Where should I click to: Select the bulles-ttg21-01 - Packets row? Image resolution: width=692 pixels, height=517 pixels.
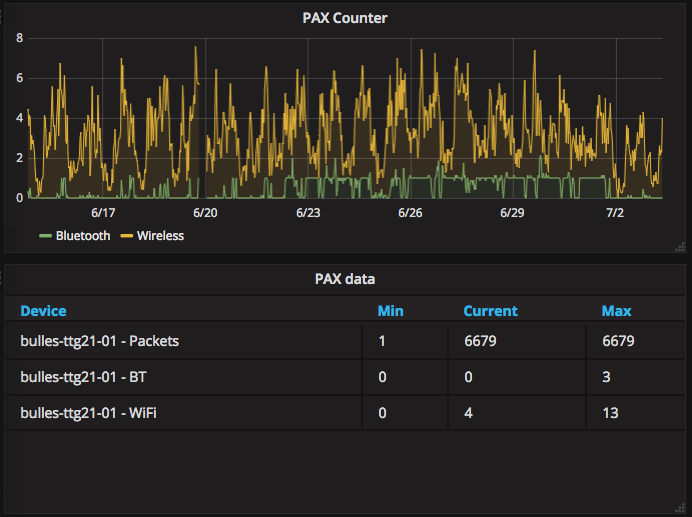coord(345,341)
